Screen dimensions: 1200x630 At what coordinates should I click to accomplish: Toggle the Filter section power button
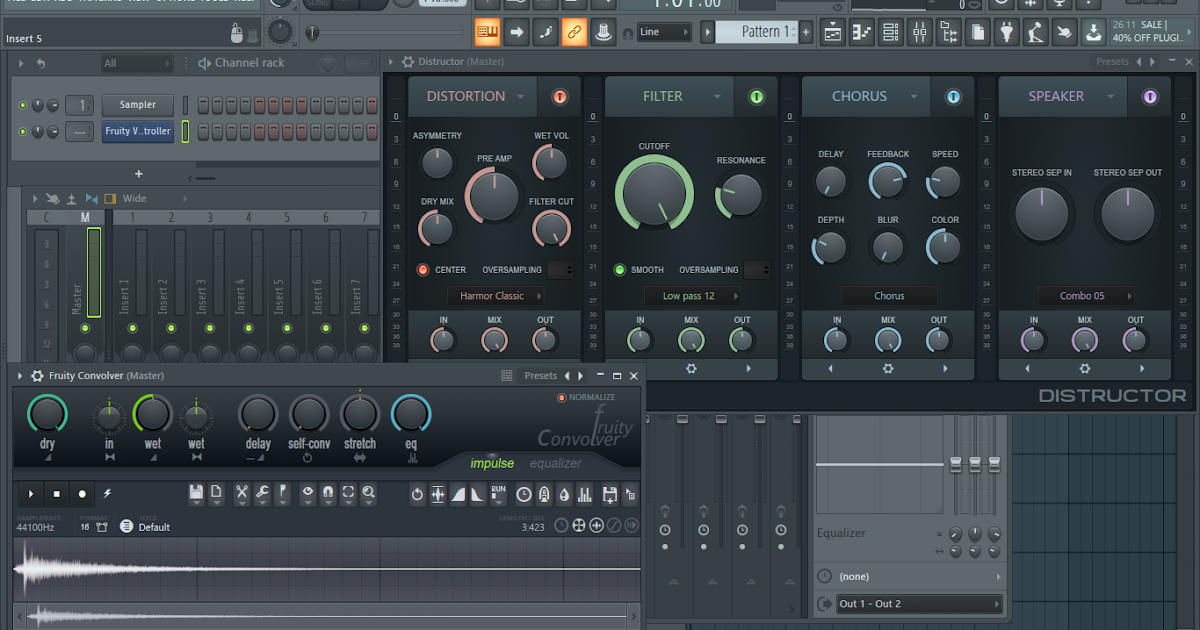(x=756, y=97)
